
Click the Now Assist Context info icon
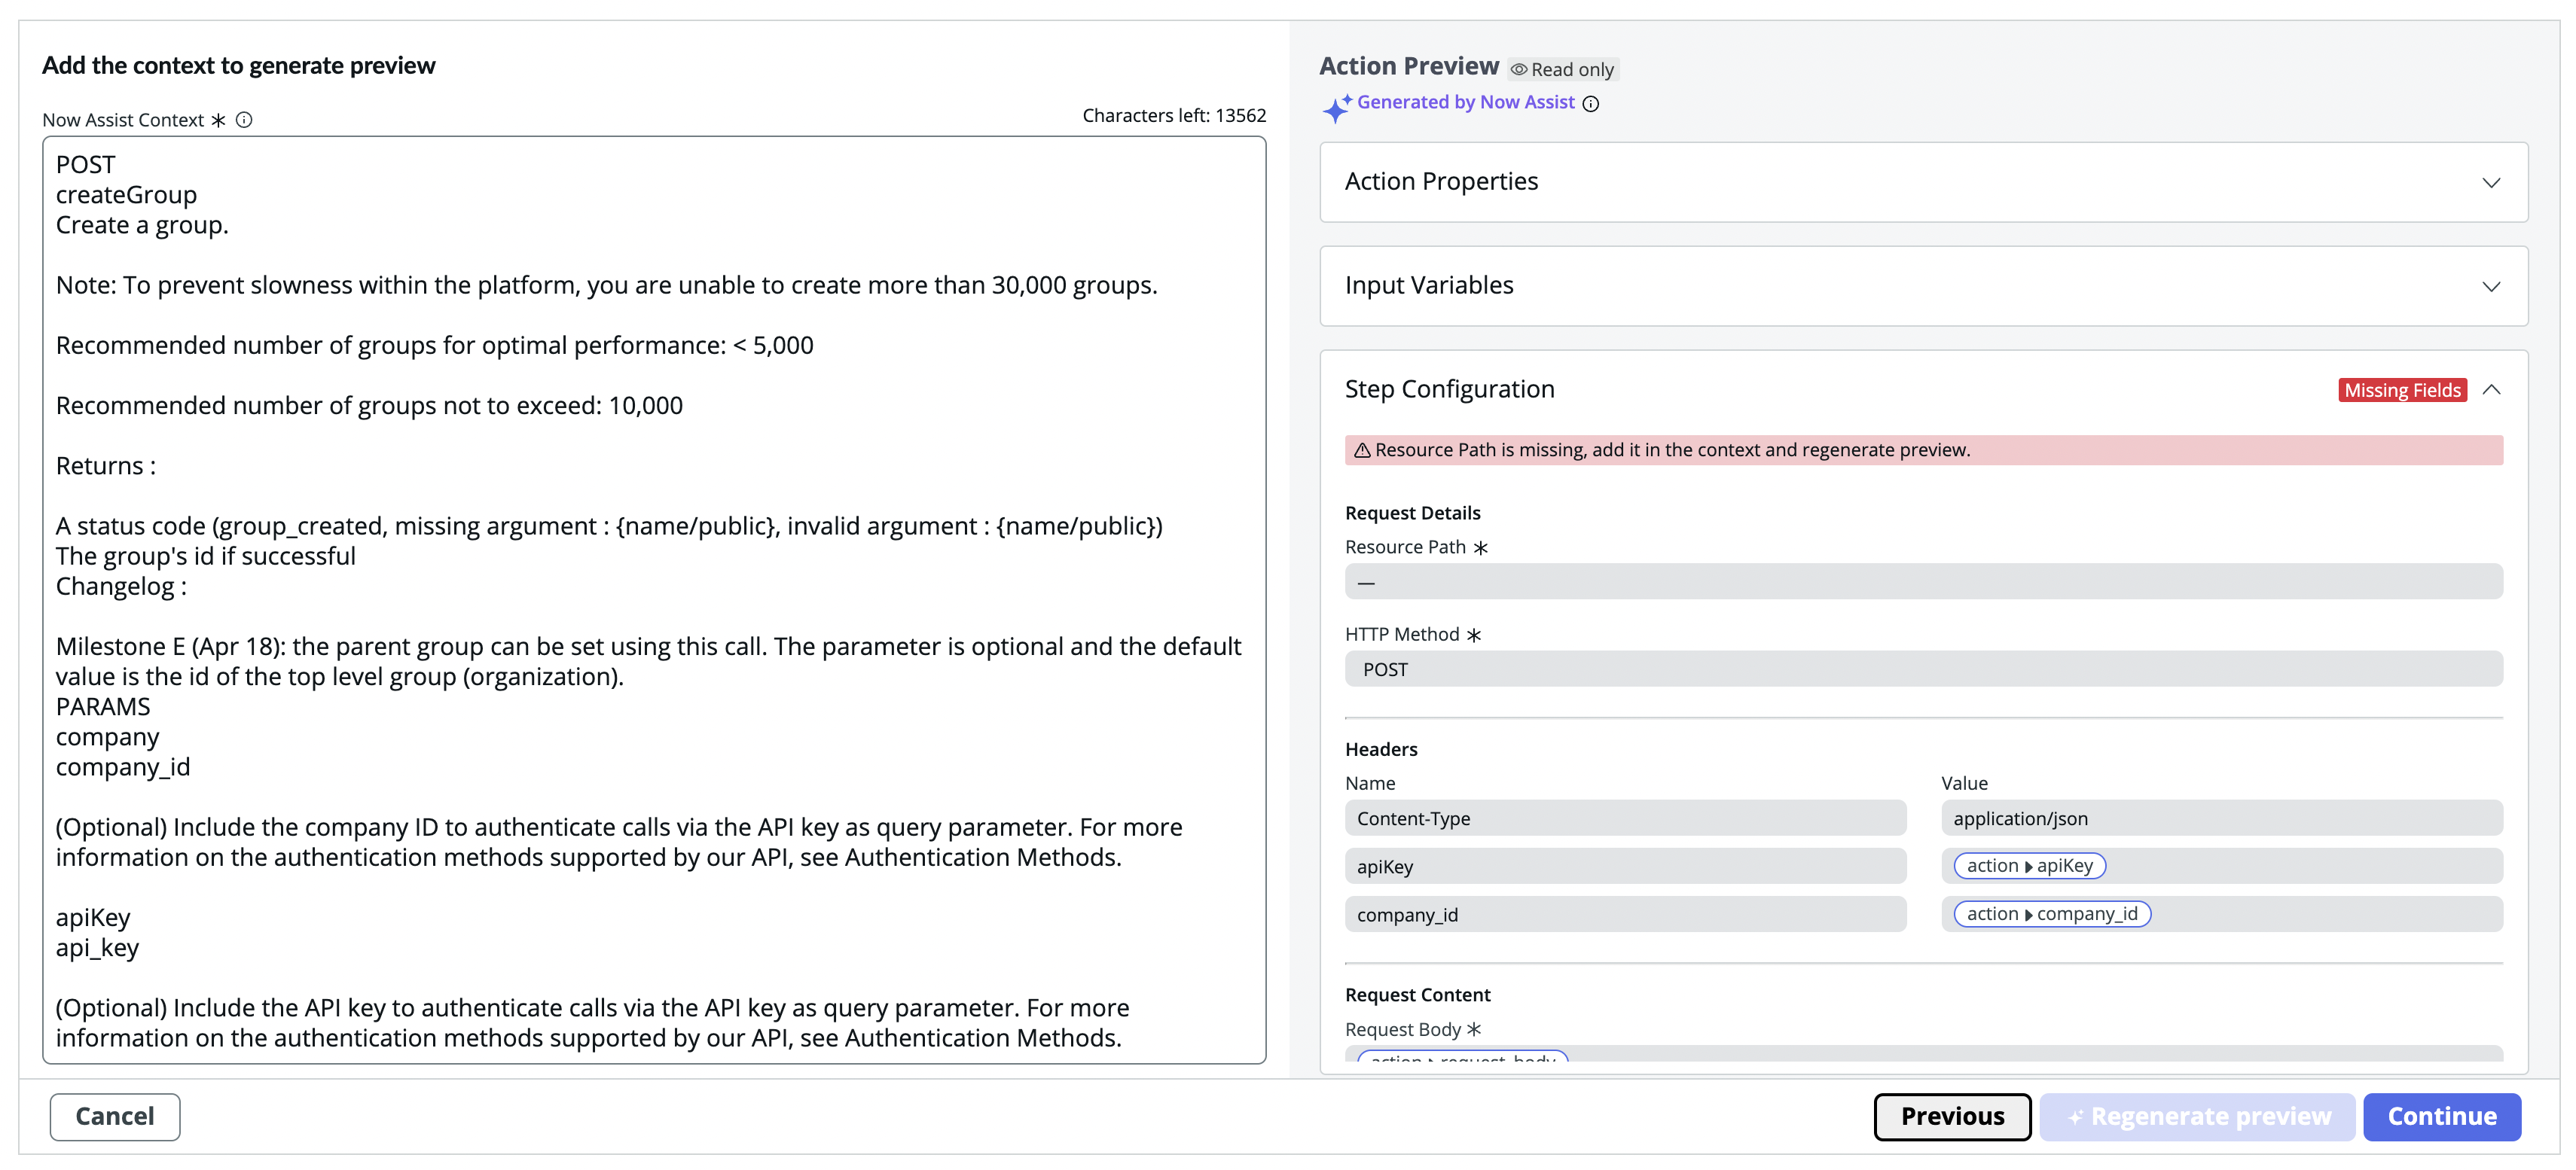click(x=244, y=120)
